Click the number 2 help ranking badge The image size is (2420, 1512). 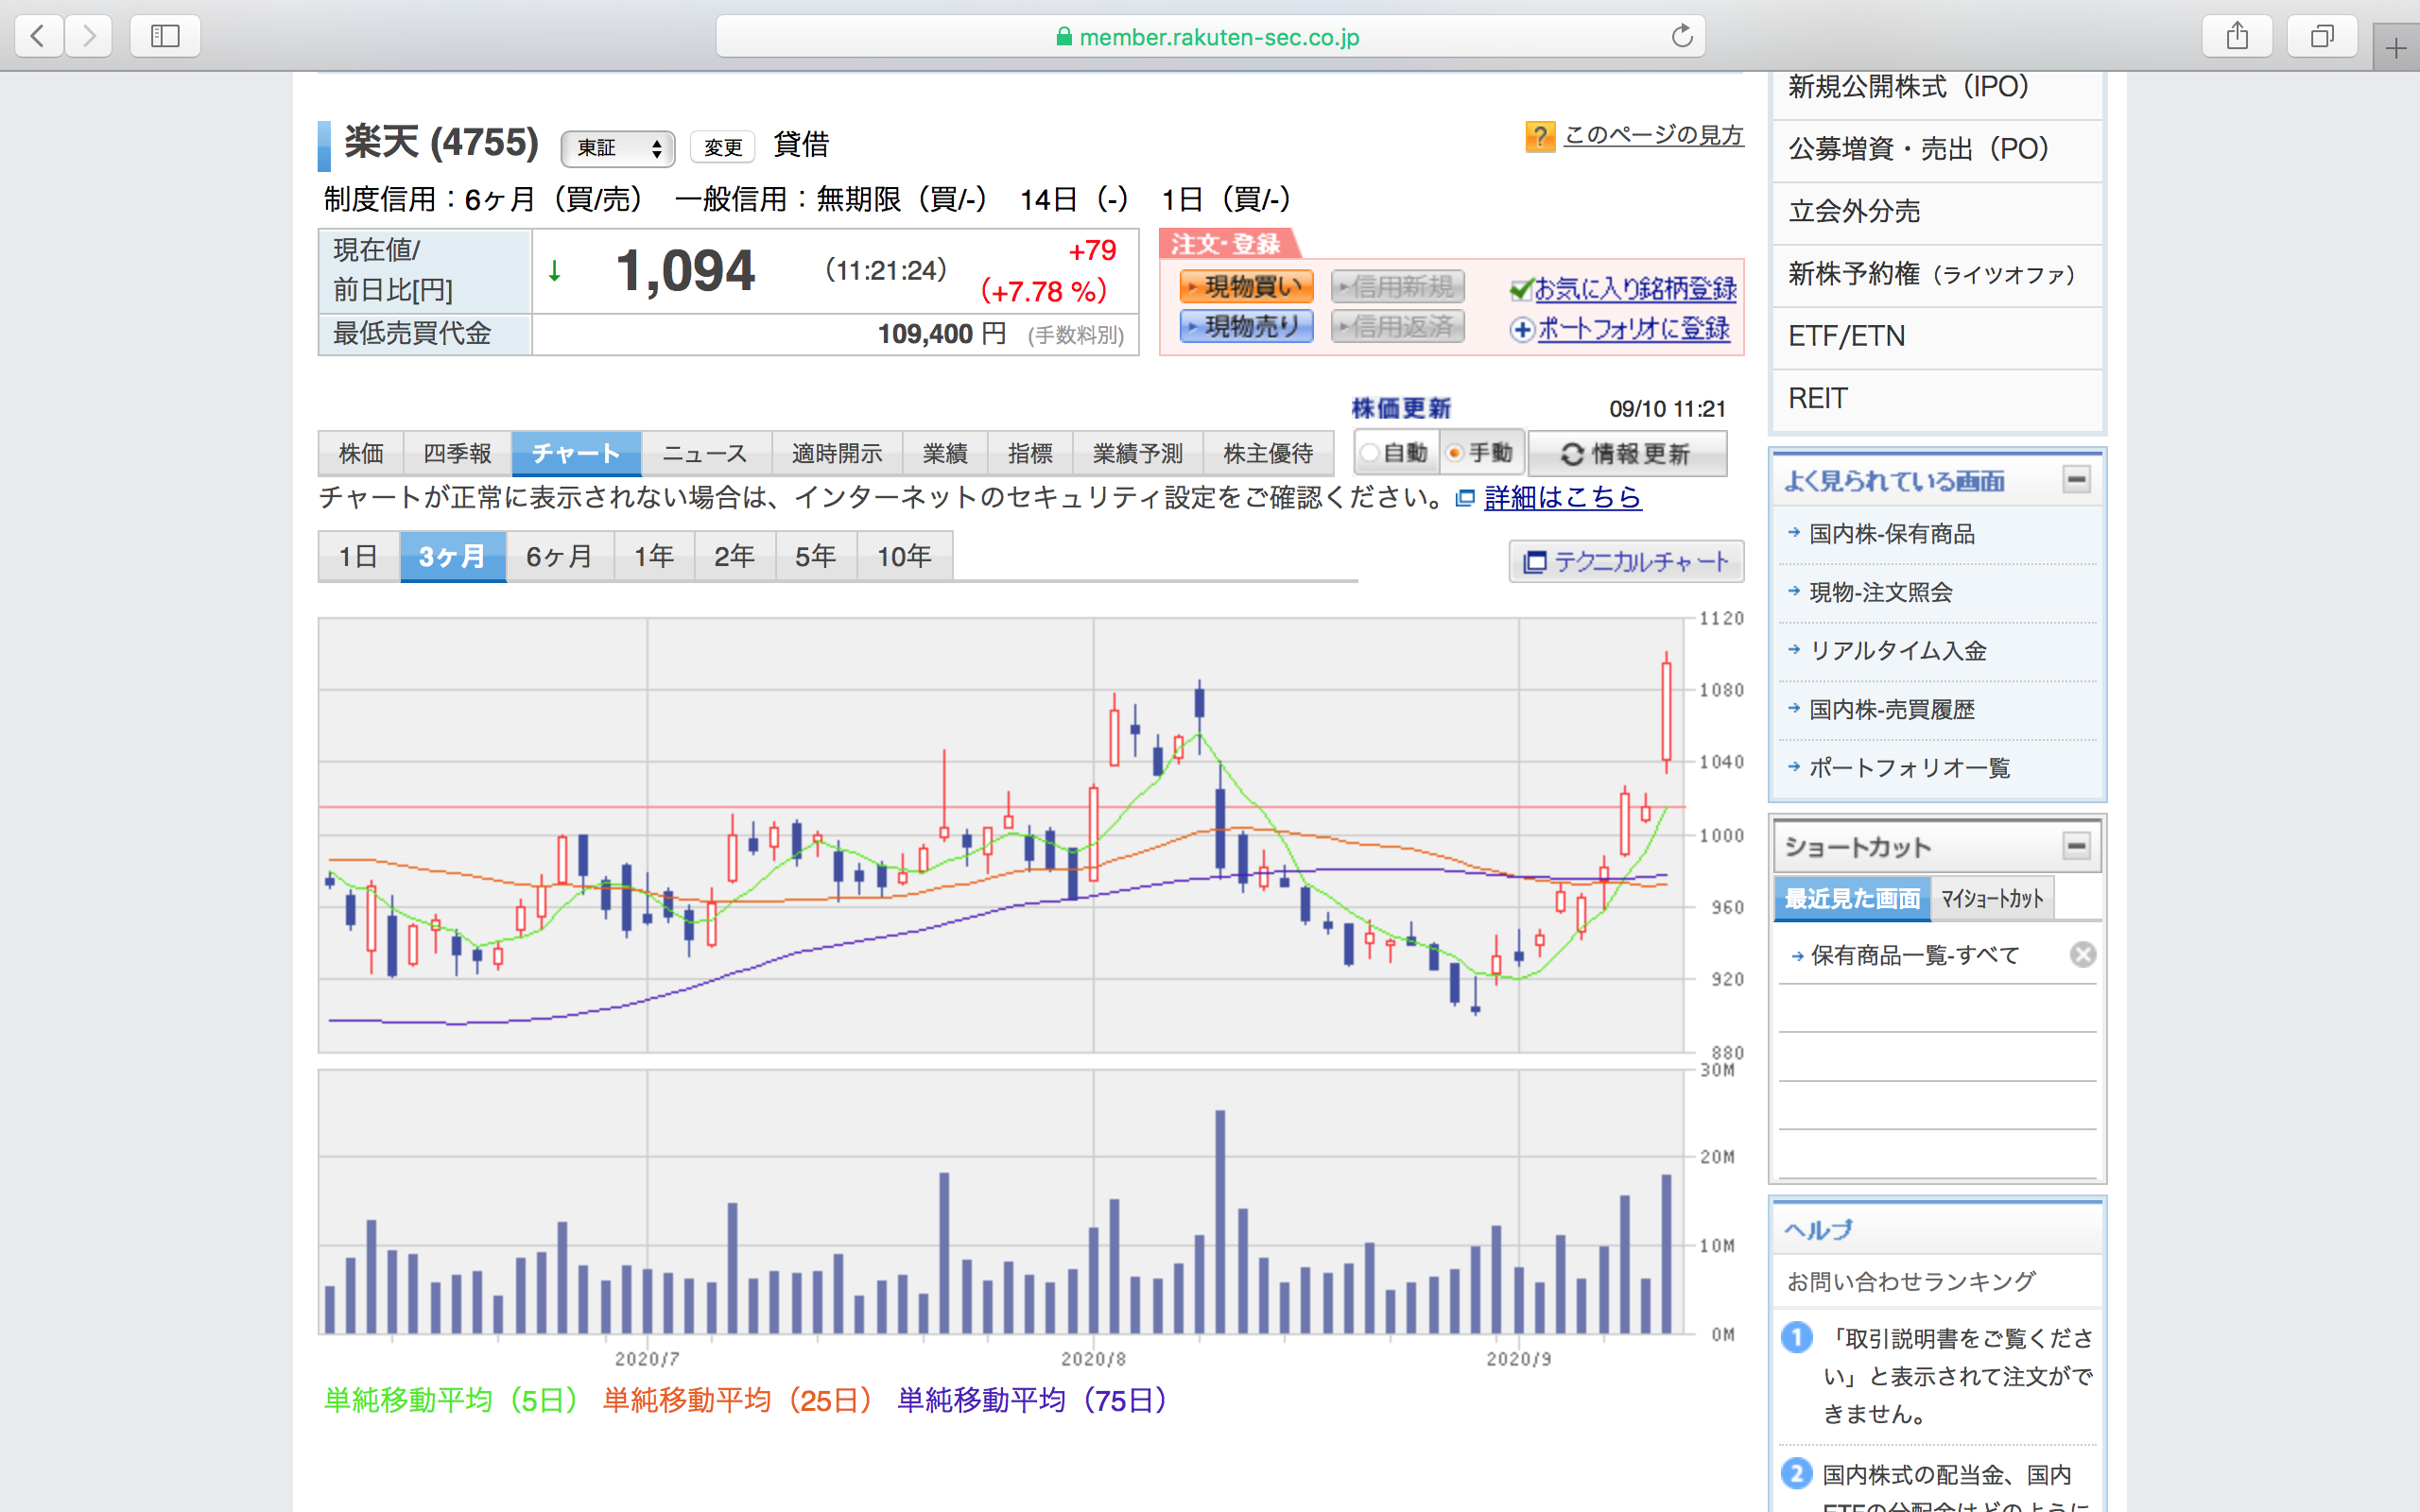(1797, 1473)
